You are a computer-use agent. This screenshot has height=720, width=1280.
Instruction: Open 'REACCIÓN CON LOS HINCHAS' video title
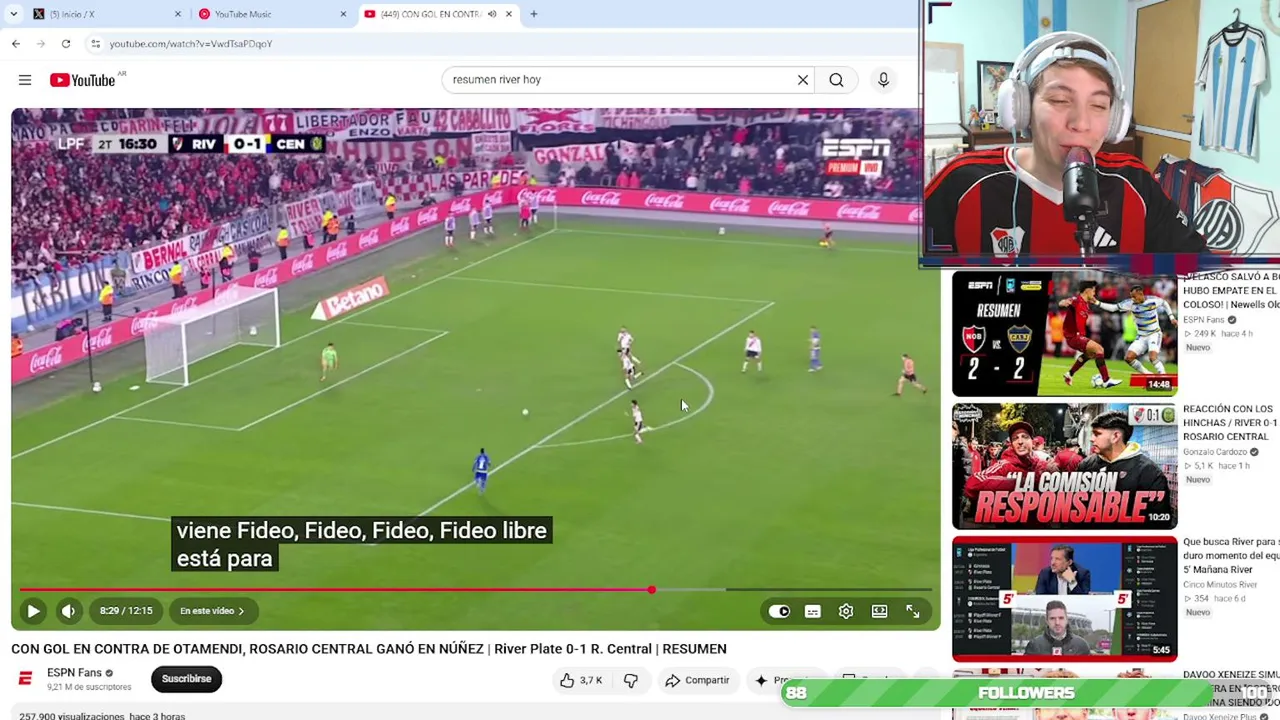pyautogui.click(x=1230, y=423)
